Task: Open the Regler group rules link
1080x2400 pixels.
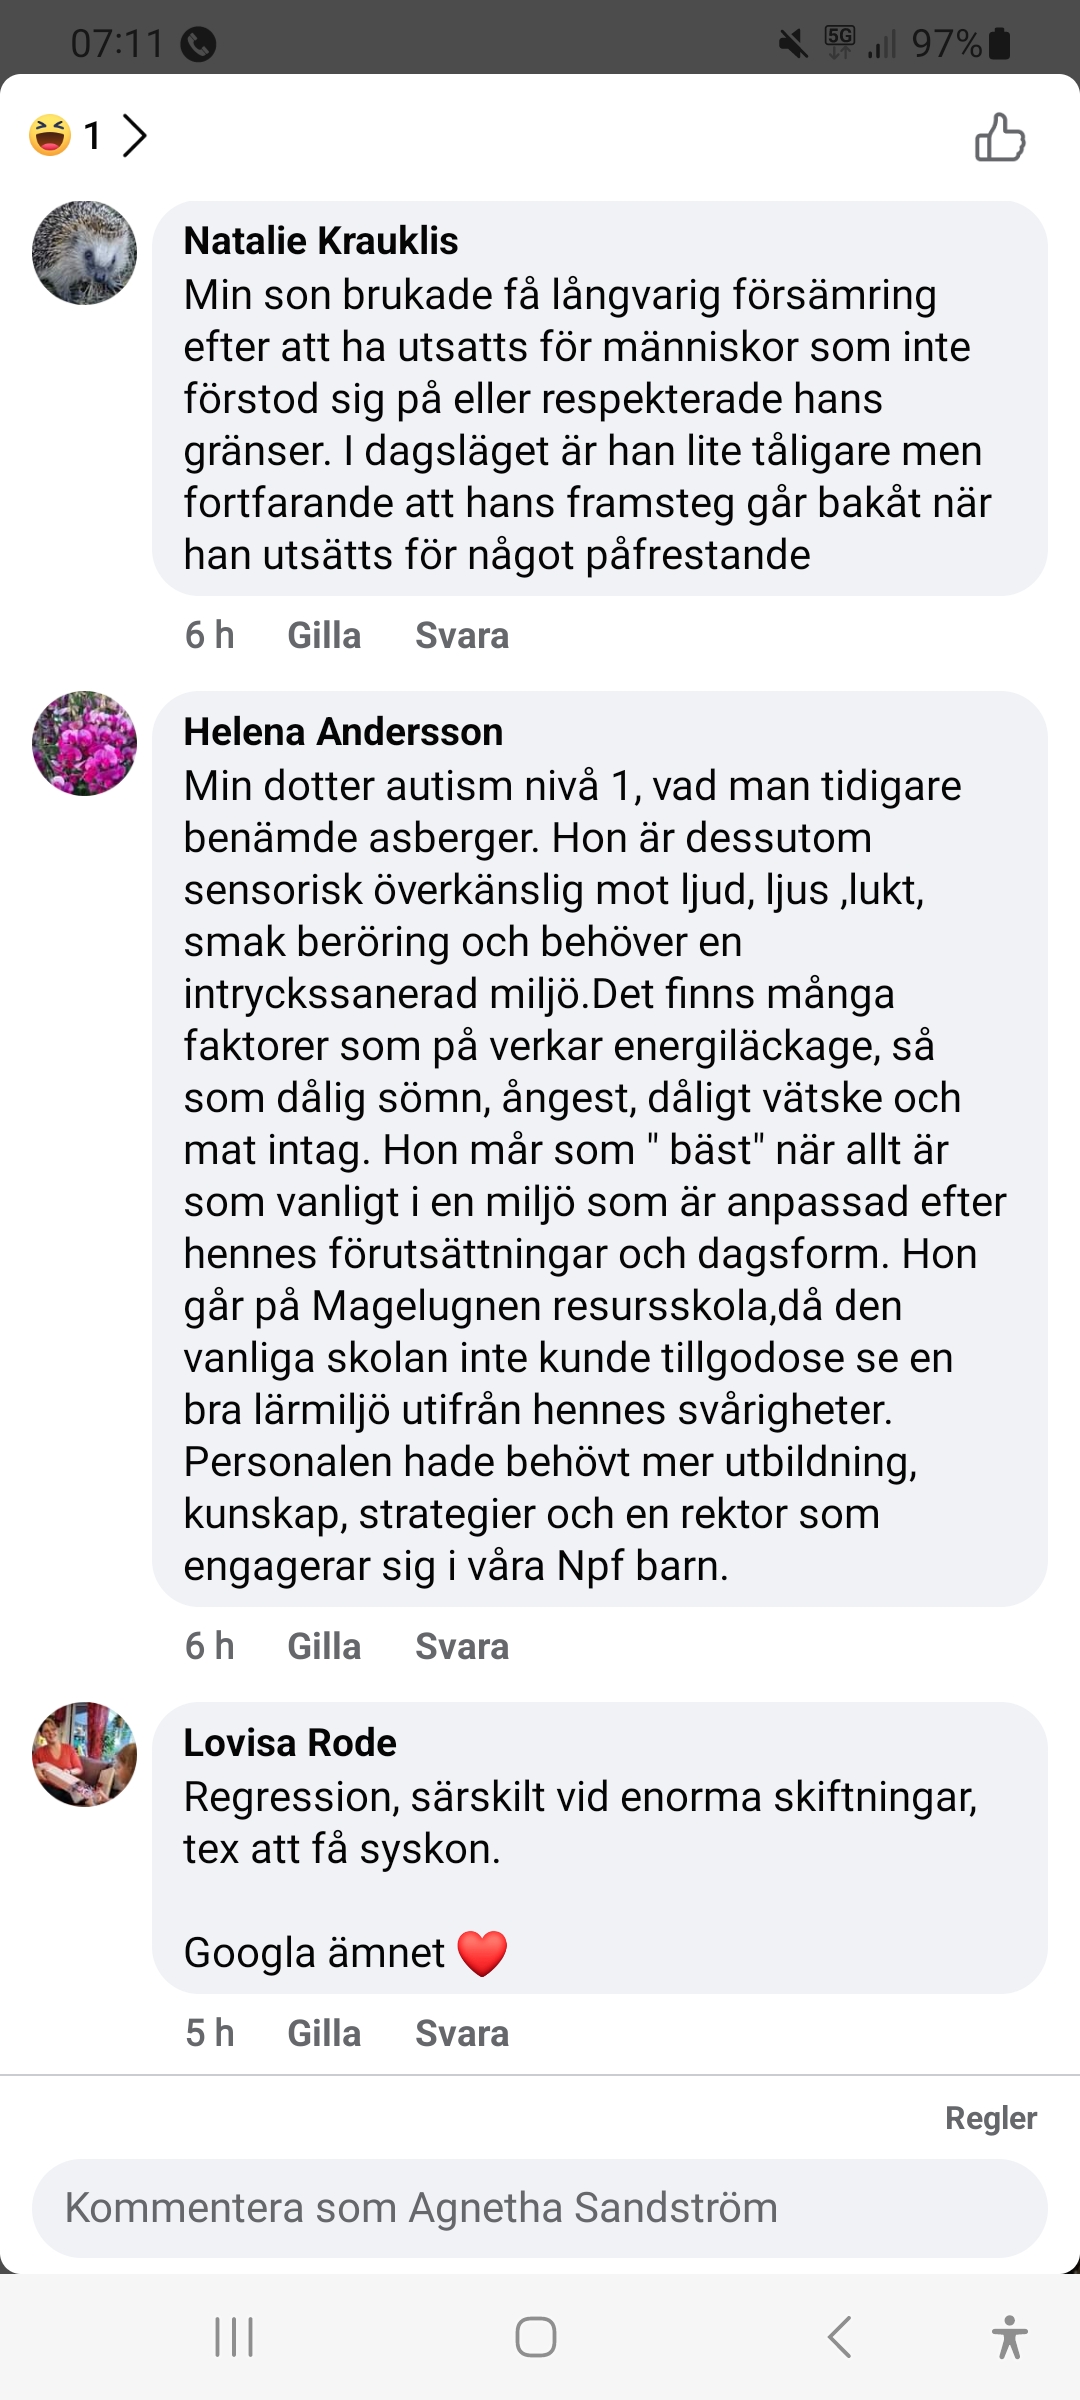Action: point(990,2118)
